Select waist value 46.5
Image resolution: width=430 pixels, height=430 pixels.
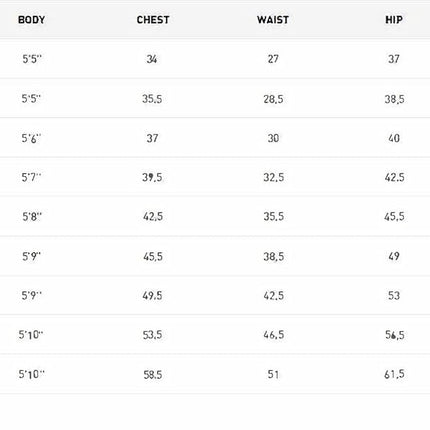[x=274, y=334]
